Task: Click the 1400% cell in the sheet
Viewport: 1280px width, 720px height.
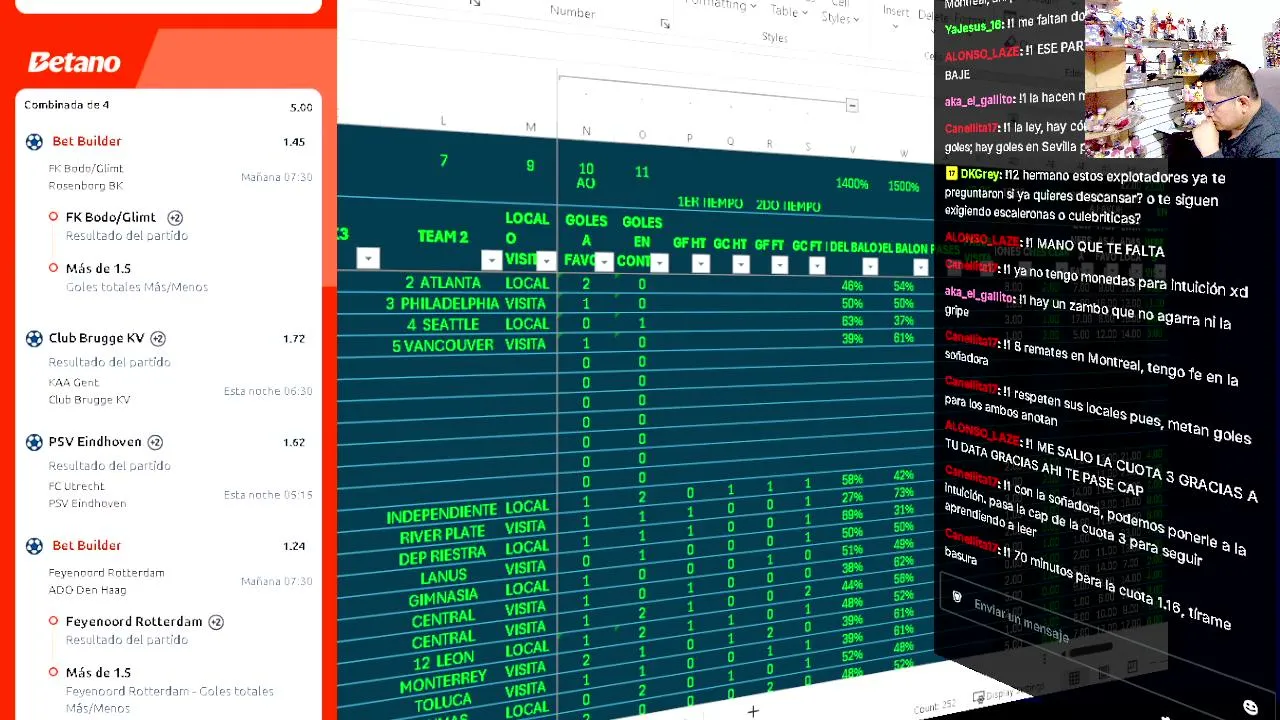Action: pos(852,184)
